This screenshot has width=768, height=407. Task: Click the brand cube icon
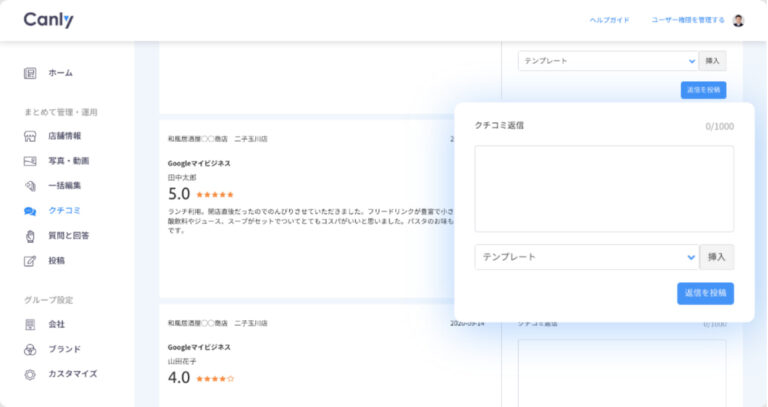[30, 349]
